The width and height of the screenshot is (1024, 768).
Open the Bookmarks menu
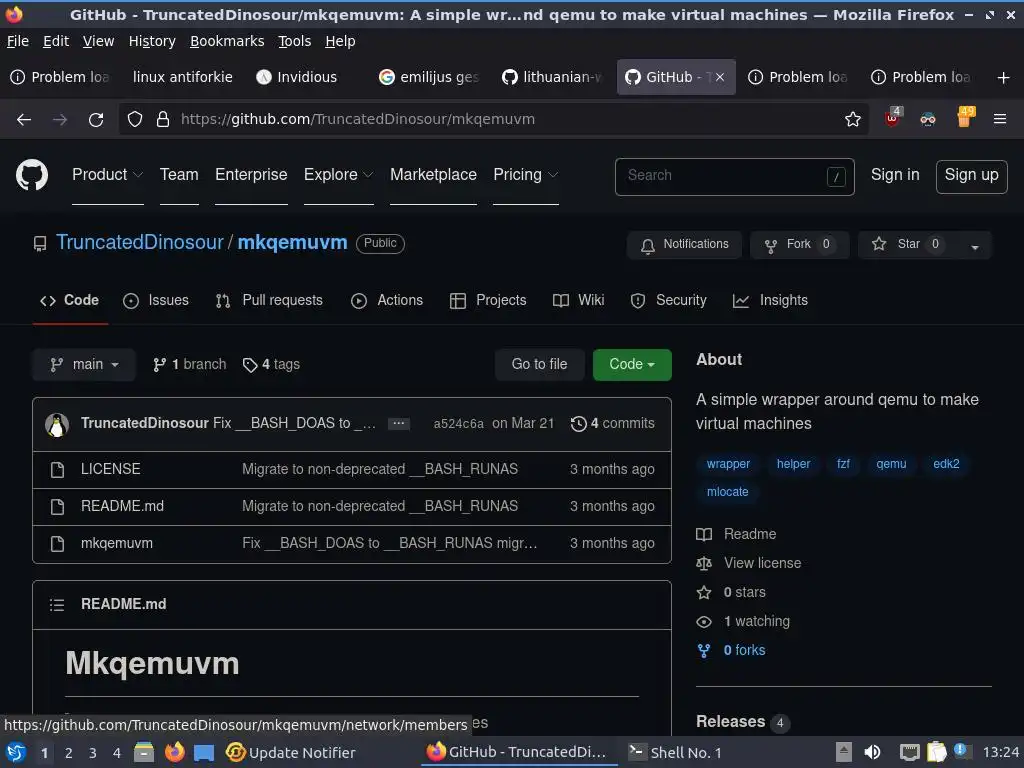pos(227,41)
